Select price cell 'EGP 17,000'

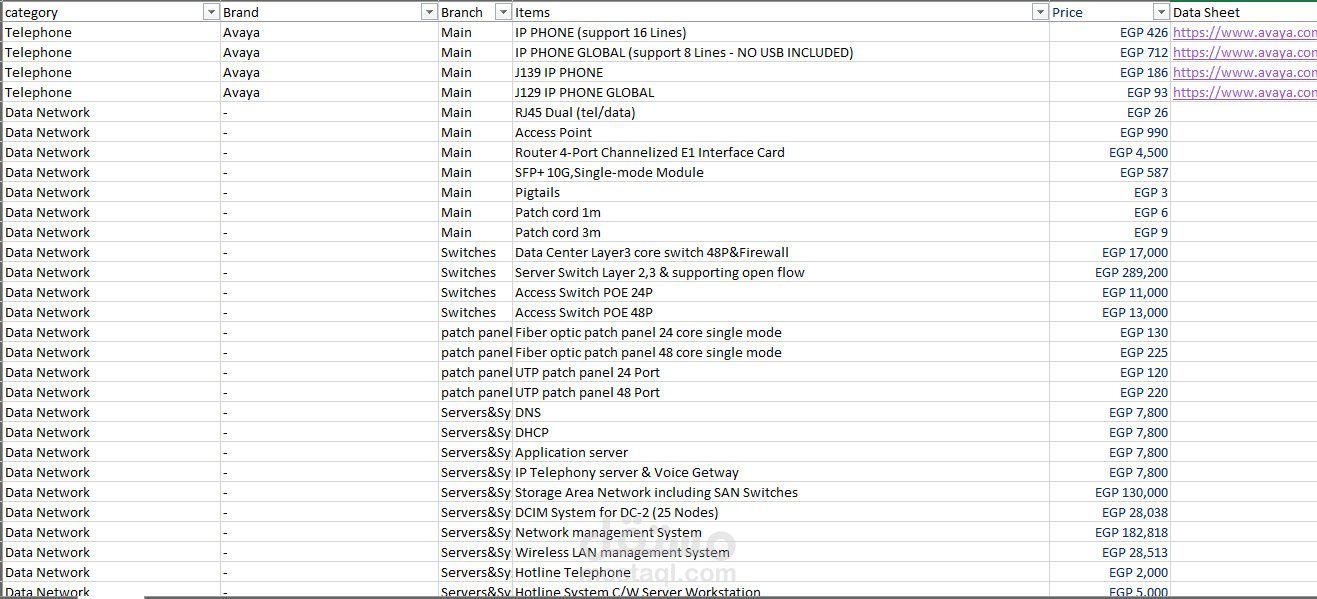pyautogui.click(x=1110, y=252)
